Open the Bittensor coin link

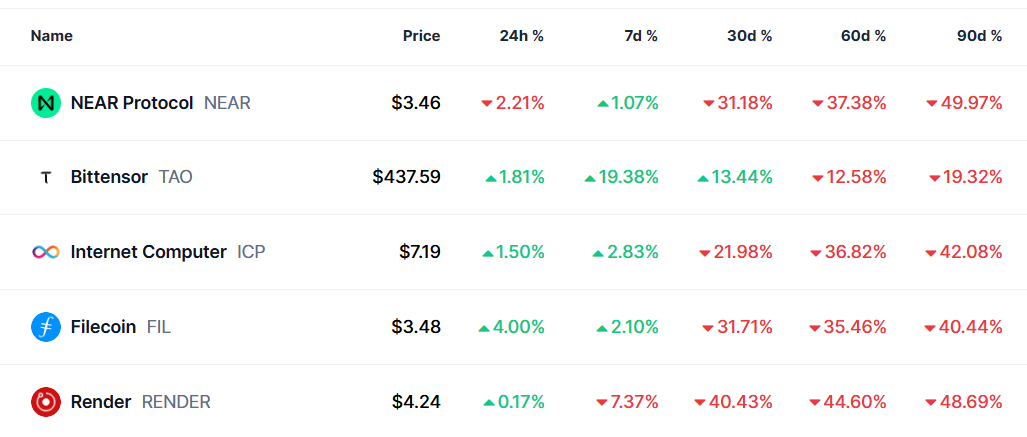click(111, 178)
